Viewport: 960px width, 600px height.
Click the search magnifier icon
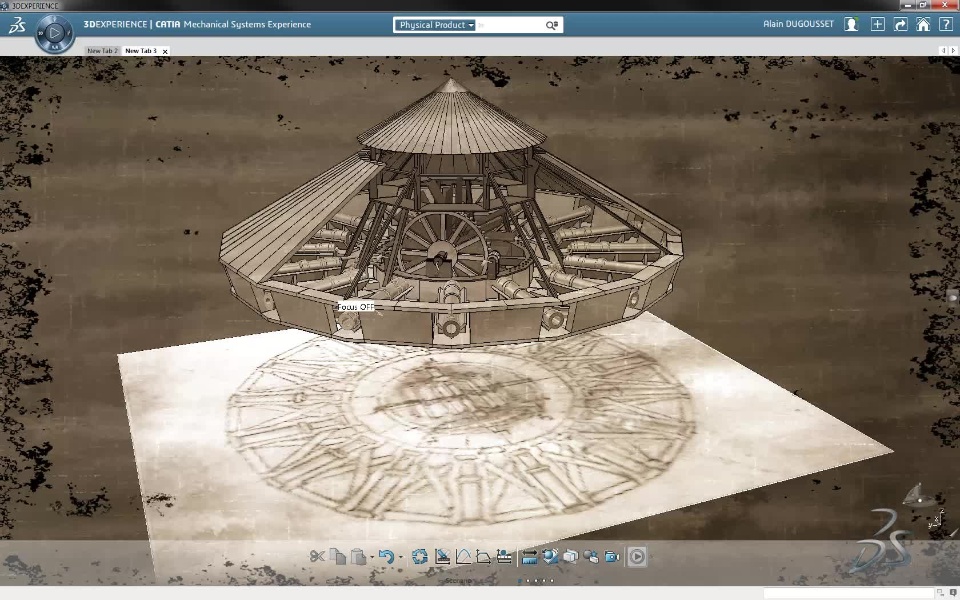point(552,25)
